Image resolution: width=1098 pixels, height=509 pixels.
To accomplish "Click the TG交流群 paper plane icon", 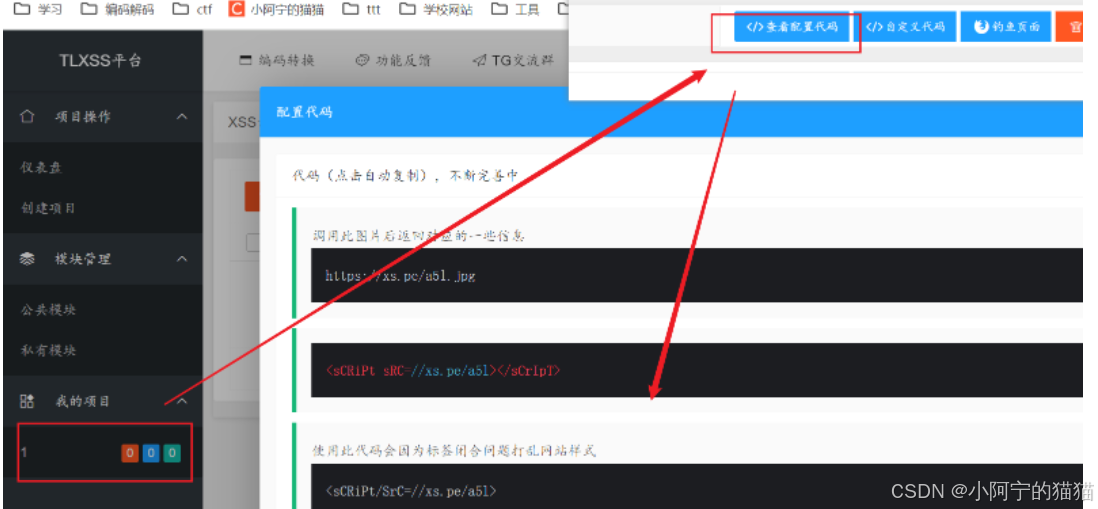I will tap(478, 61).
